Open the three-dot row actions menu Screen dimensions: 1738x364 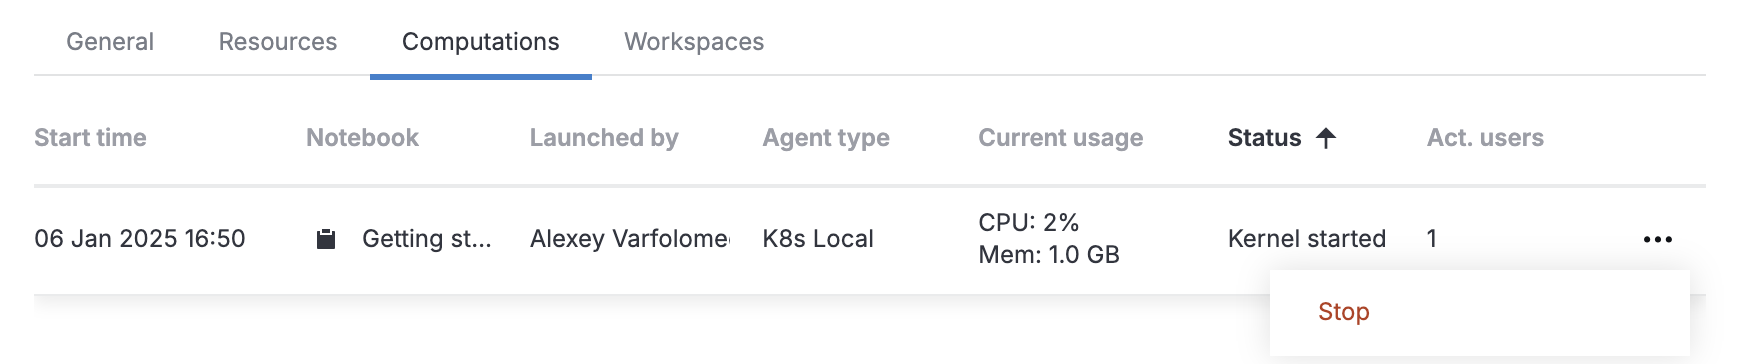pos(1657,239)
